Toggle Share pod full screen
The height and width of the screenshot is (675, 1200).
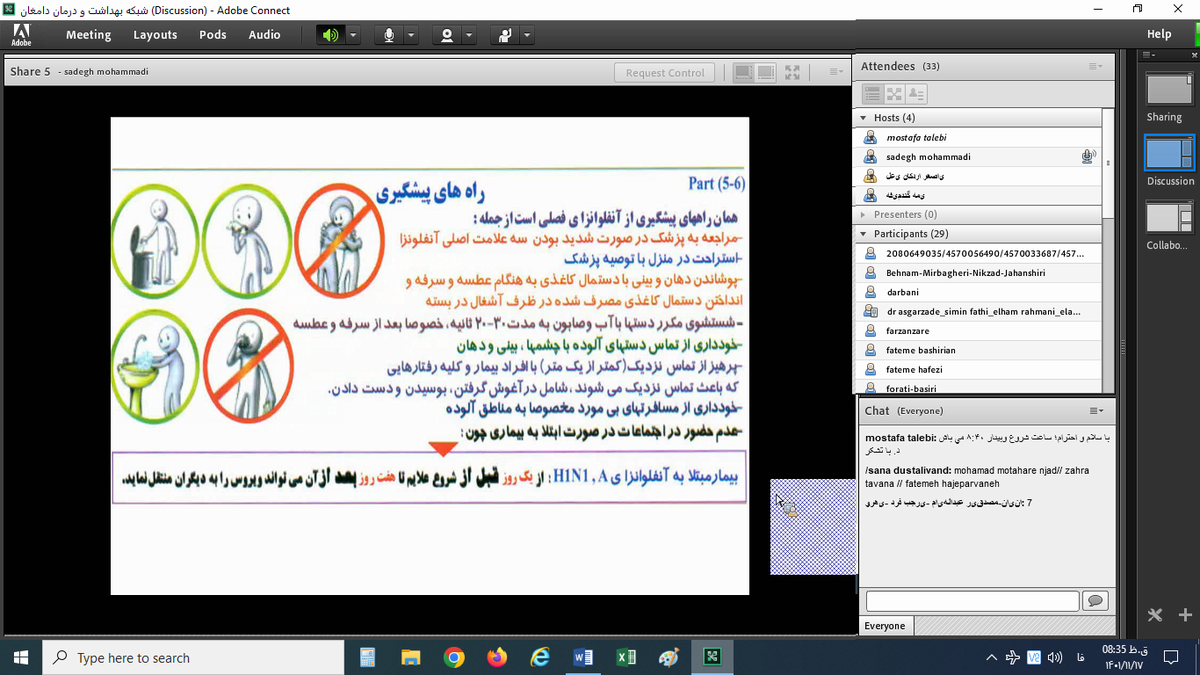click(793, 72)
